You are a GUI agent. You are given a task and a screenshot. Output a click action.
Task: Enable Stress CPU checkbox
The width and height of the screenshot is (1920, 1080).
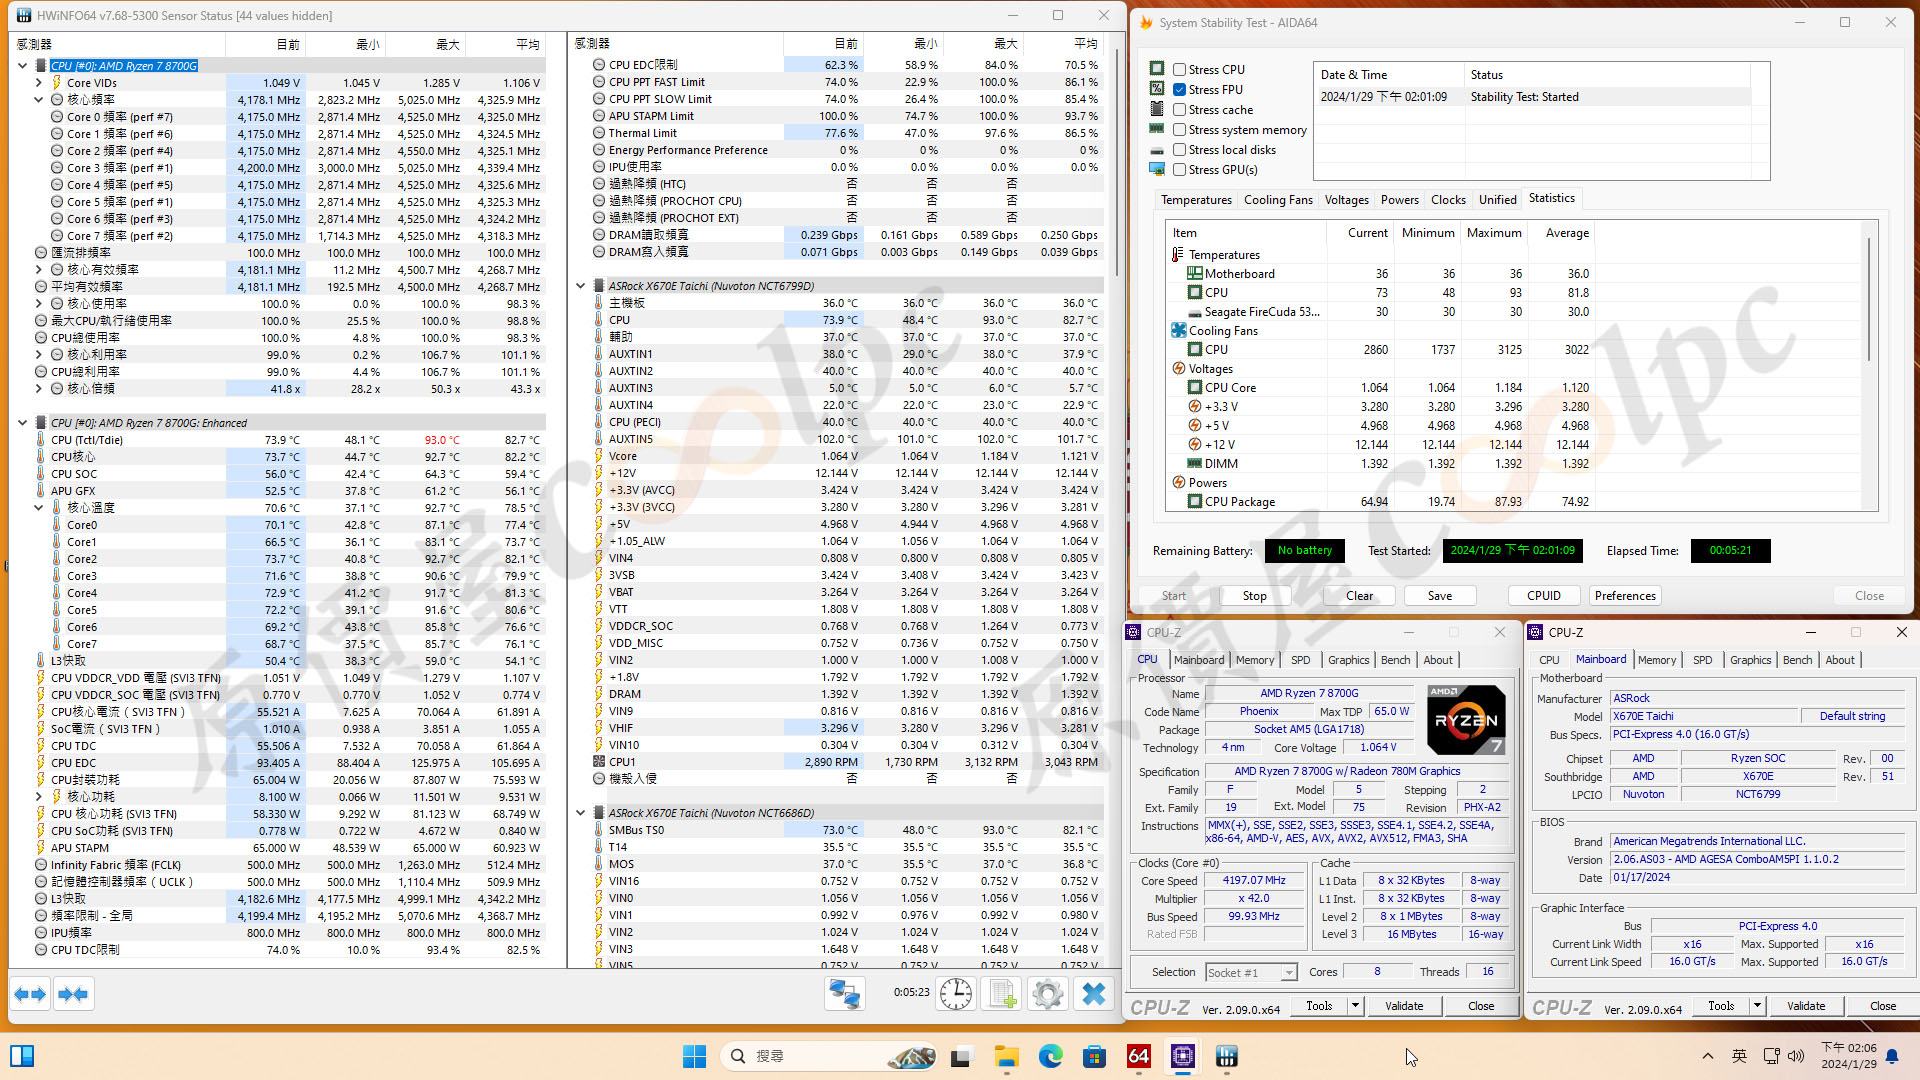pyautogui.click(x=1180, y=69)
